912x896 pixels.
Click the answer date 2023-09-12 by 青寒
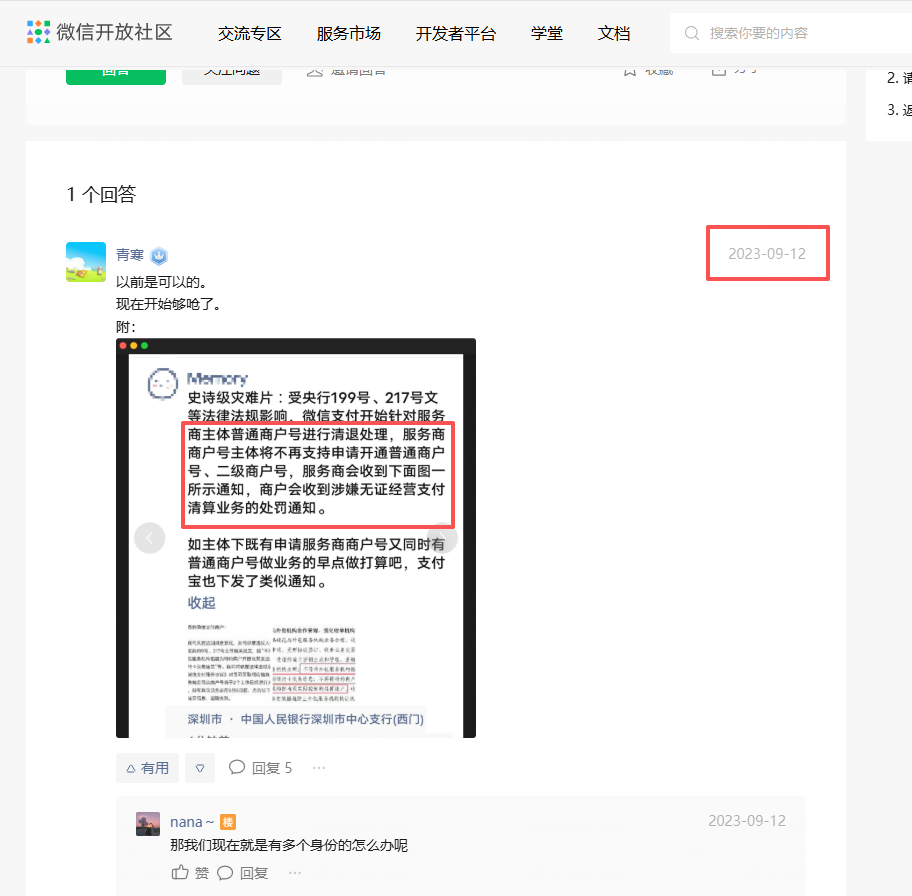coord(767,254)
